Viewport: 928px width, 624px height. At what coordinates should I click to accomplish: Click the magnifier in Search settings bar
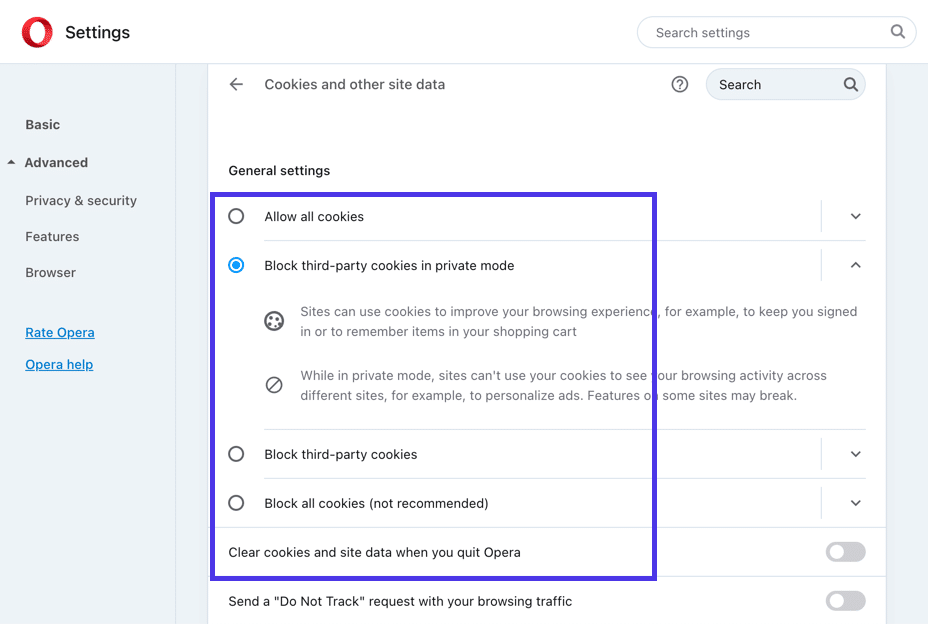point(897,32)
